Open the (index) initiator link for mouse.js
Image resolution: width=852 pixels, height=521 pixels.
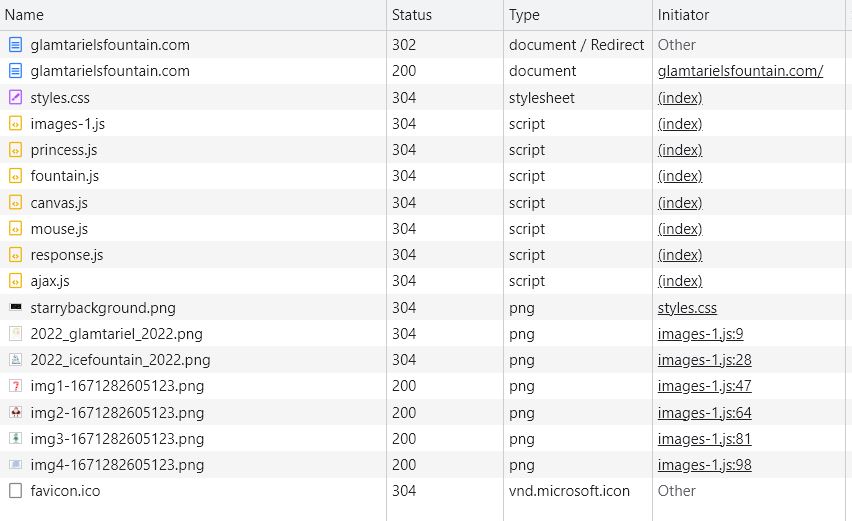(x=680, y=229)
